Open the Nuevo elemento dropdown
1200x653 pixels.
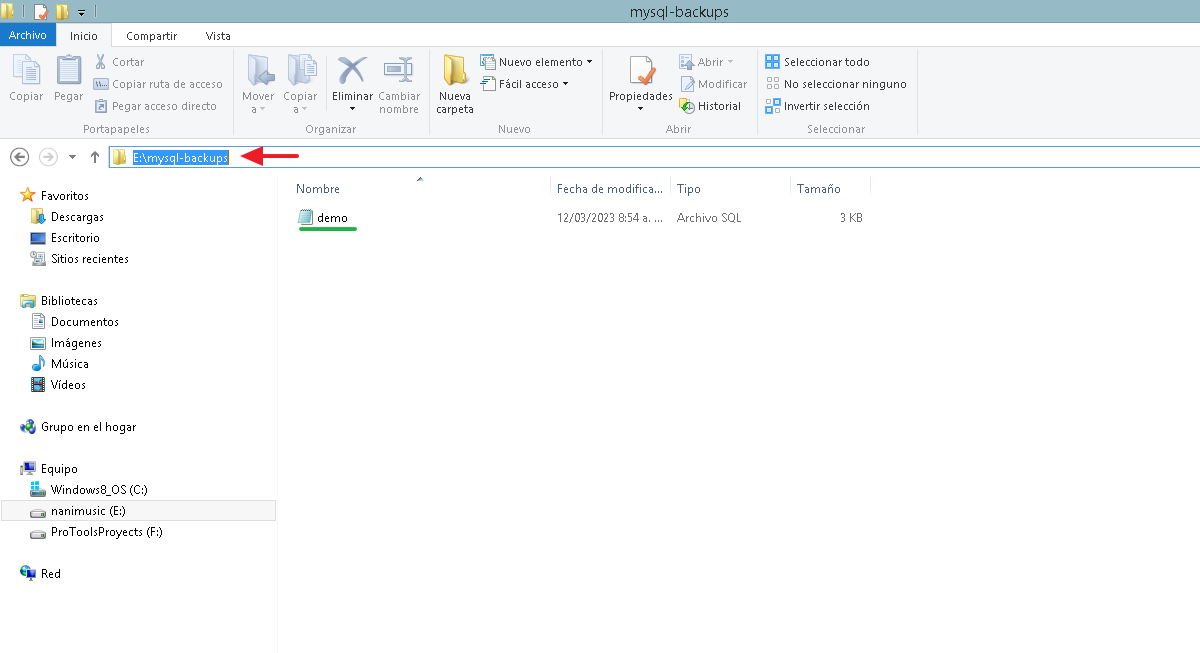pyautogui.click(x=537, y=61)
